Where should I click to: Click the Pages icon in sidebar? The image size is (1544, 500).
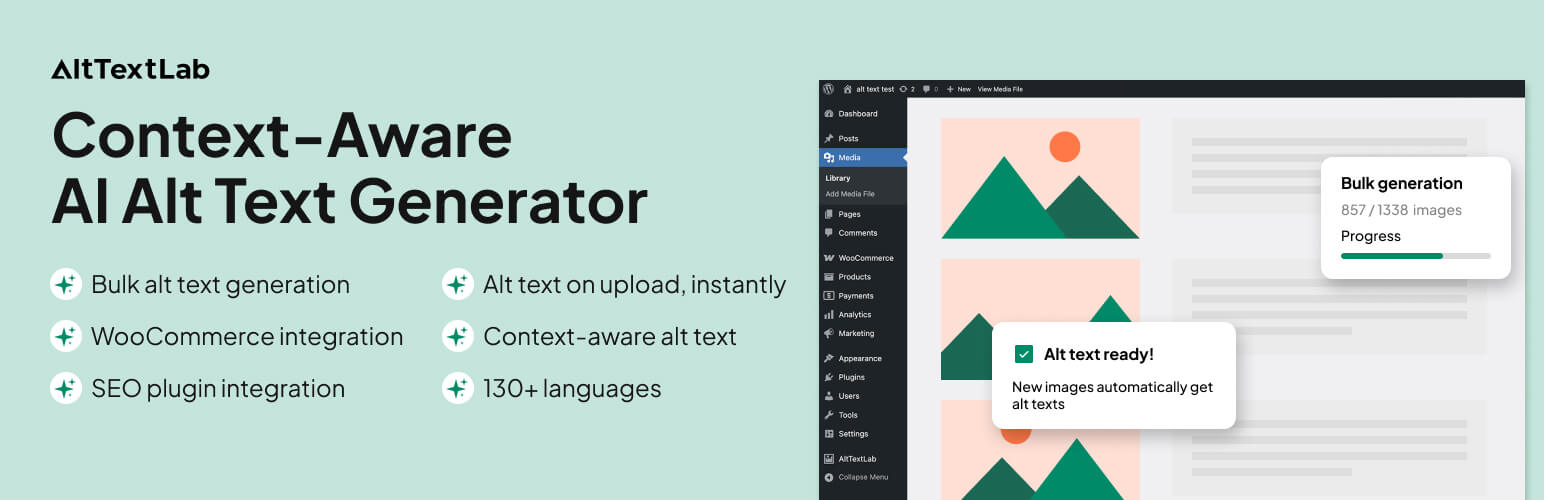[x=829, y=214]
